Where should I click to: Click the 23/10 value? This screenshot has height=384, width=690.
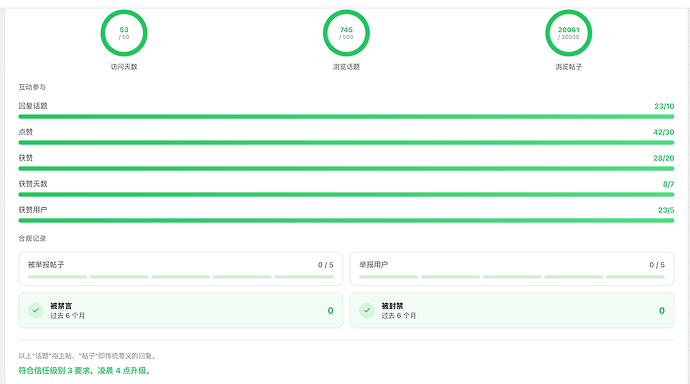pos(664,106)
